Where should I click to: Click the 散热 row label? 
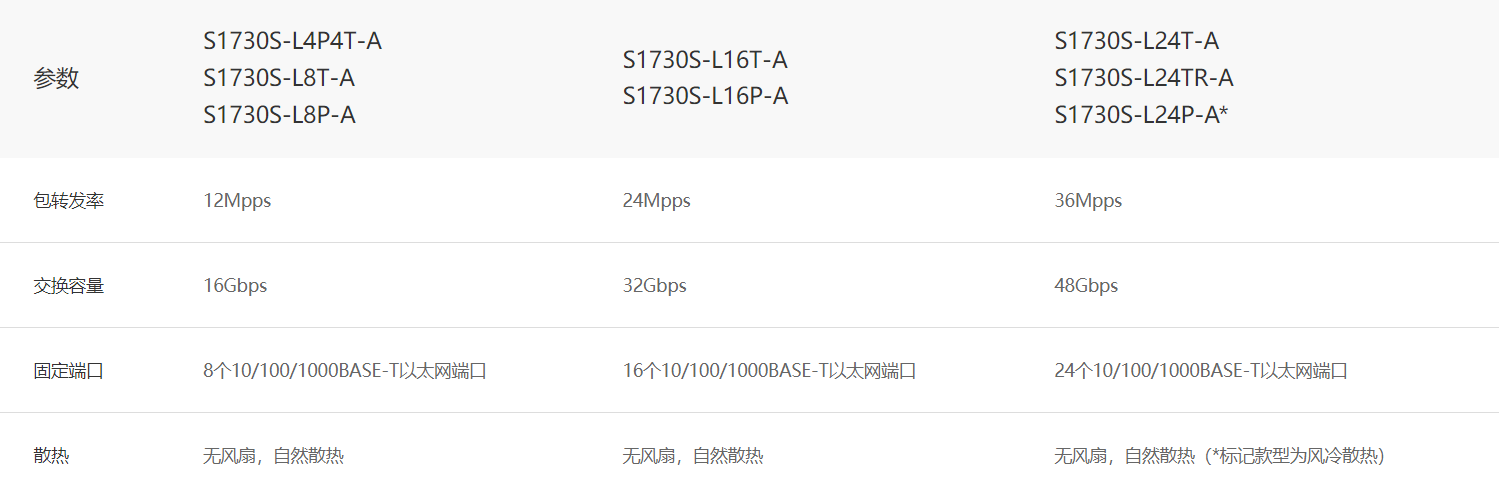[51, 457]
